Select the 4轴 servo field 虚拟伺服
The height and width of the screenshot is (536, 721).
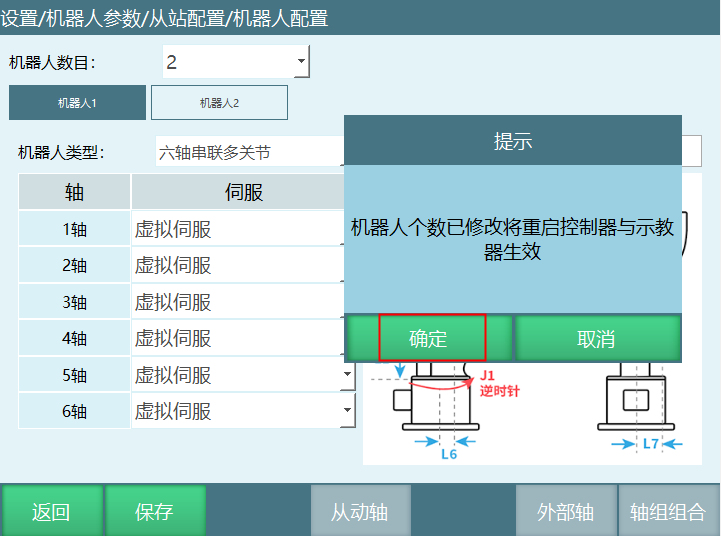237,338
